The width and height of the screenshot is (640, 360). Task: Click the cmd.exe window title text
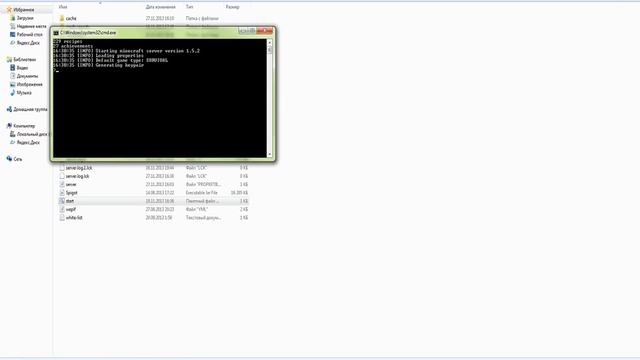(x=88, y=33)
